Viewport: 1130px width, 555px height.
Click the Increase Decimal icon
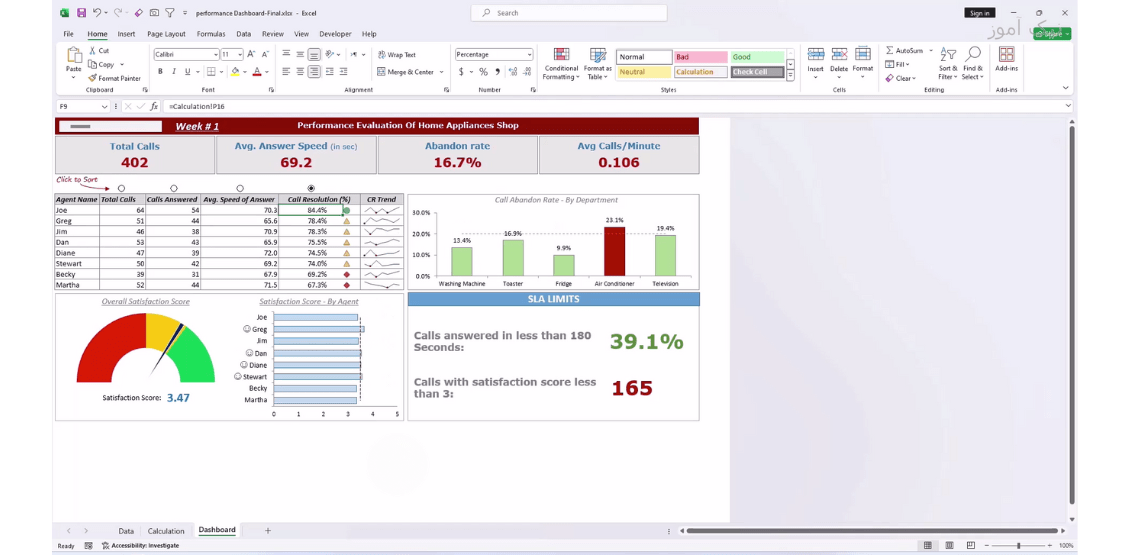tap(513, 71)
